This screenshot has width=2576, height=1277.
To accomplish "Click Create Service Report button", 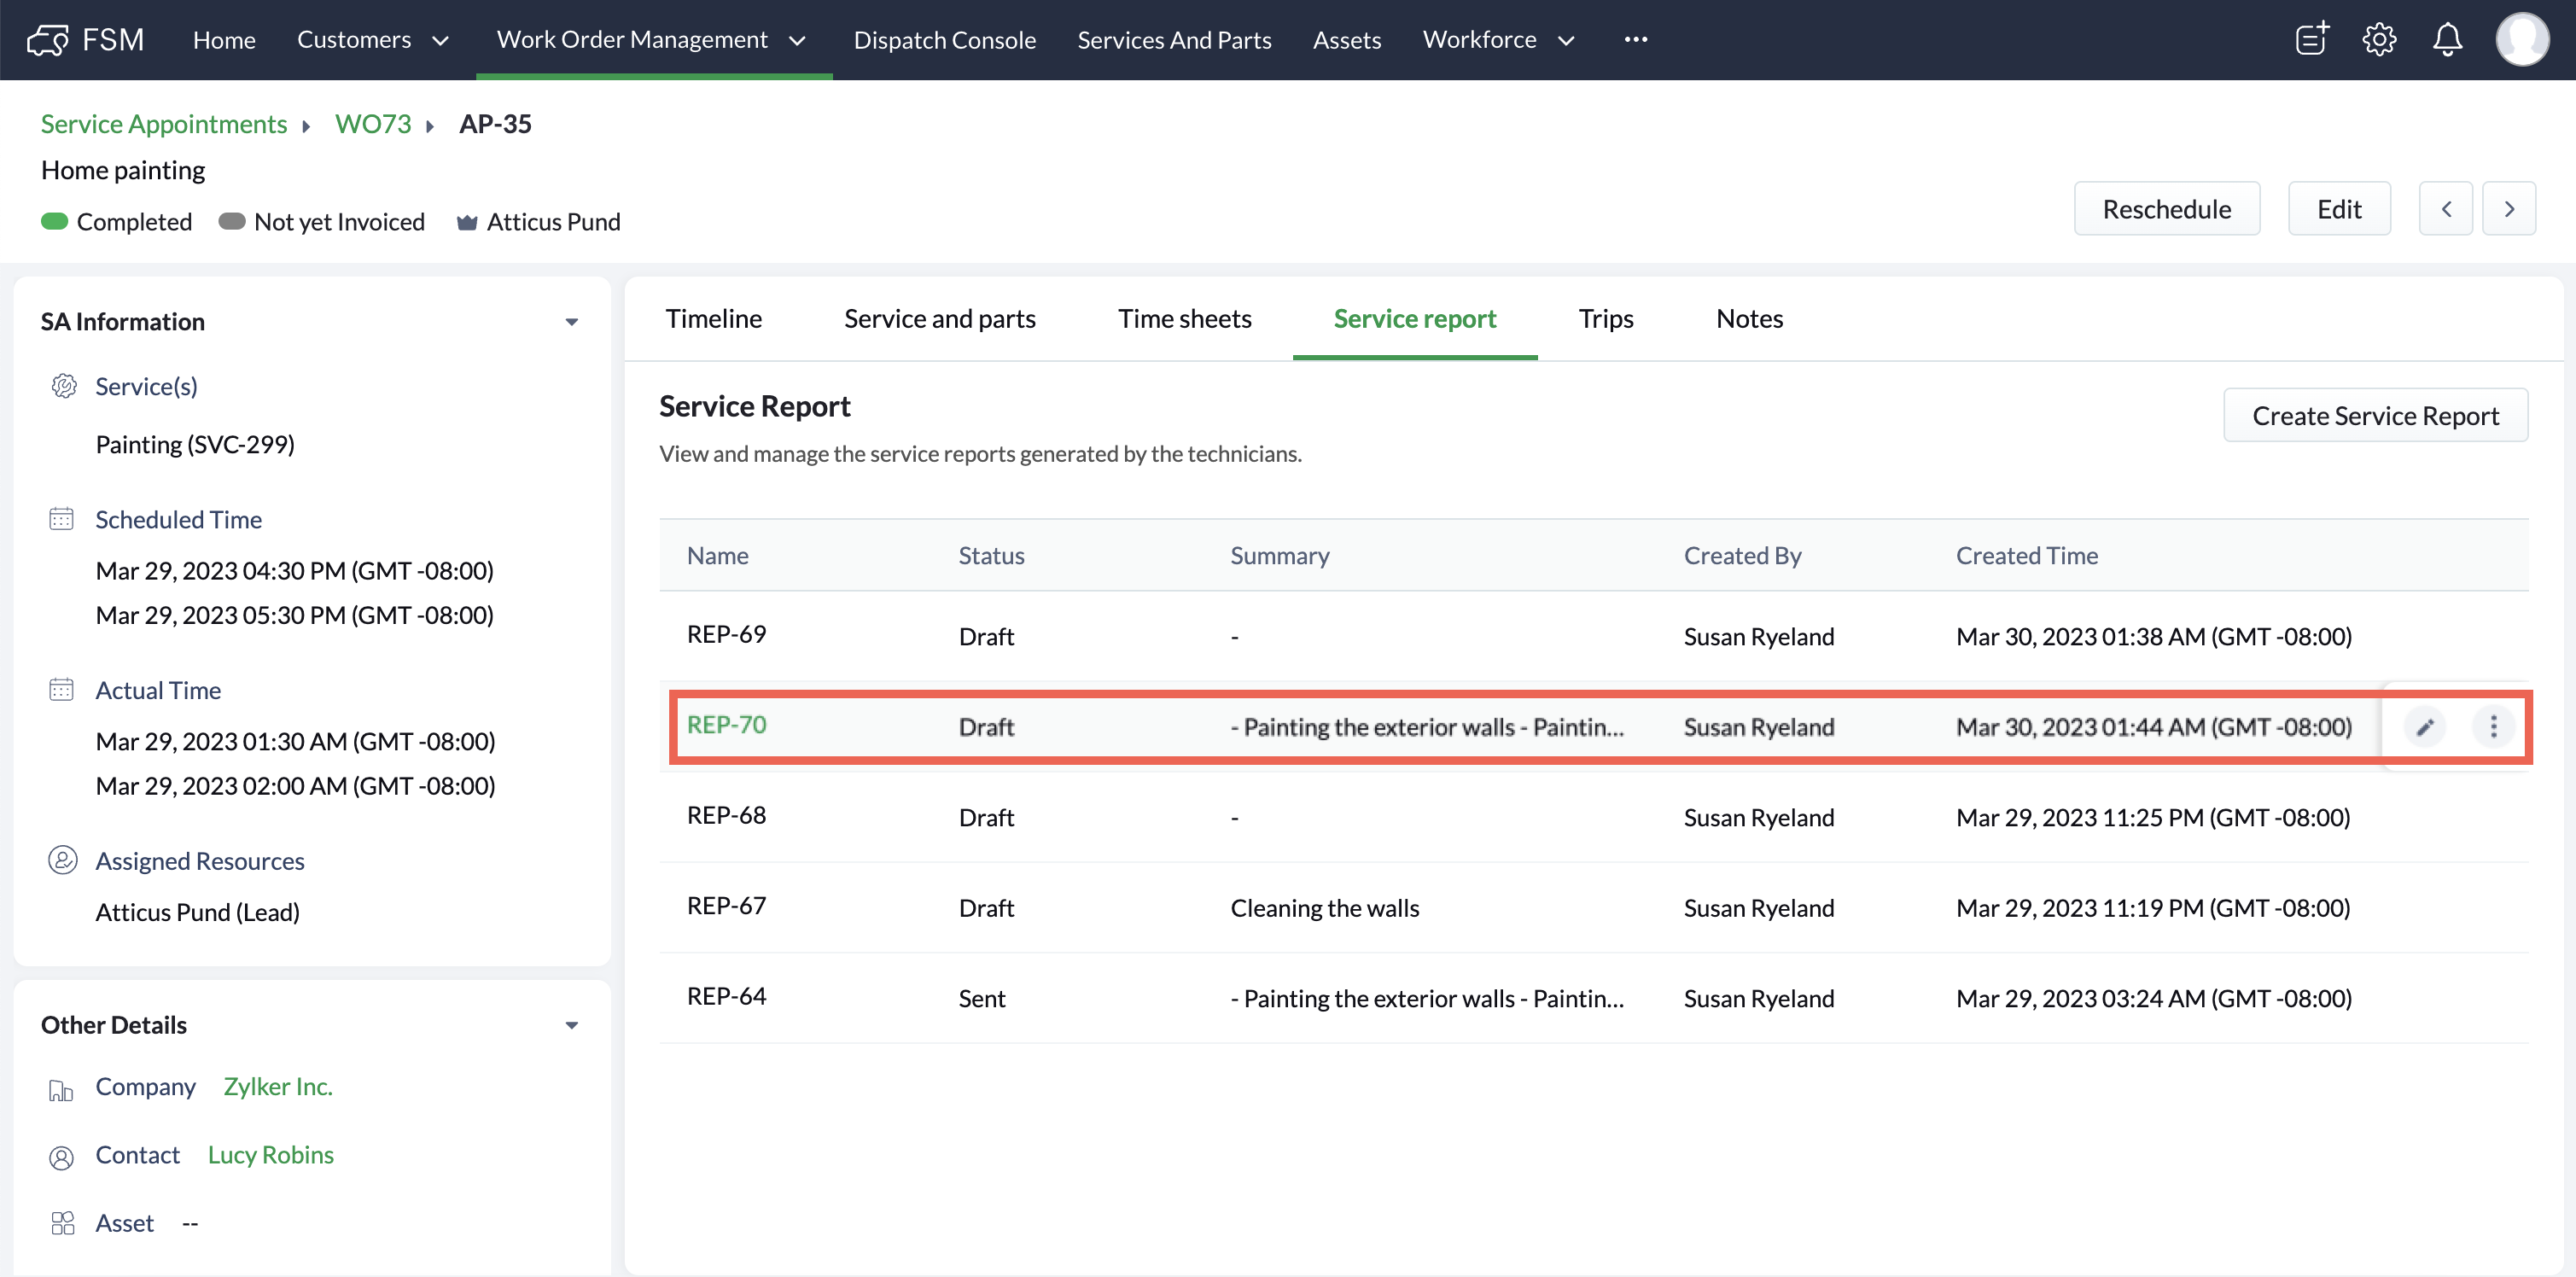I will tap(2374, 415).
